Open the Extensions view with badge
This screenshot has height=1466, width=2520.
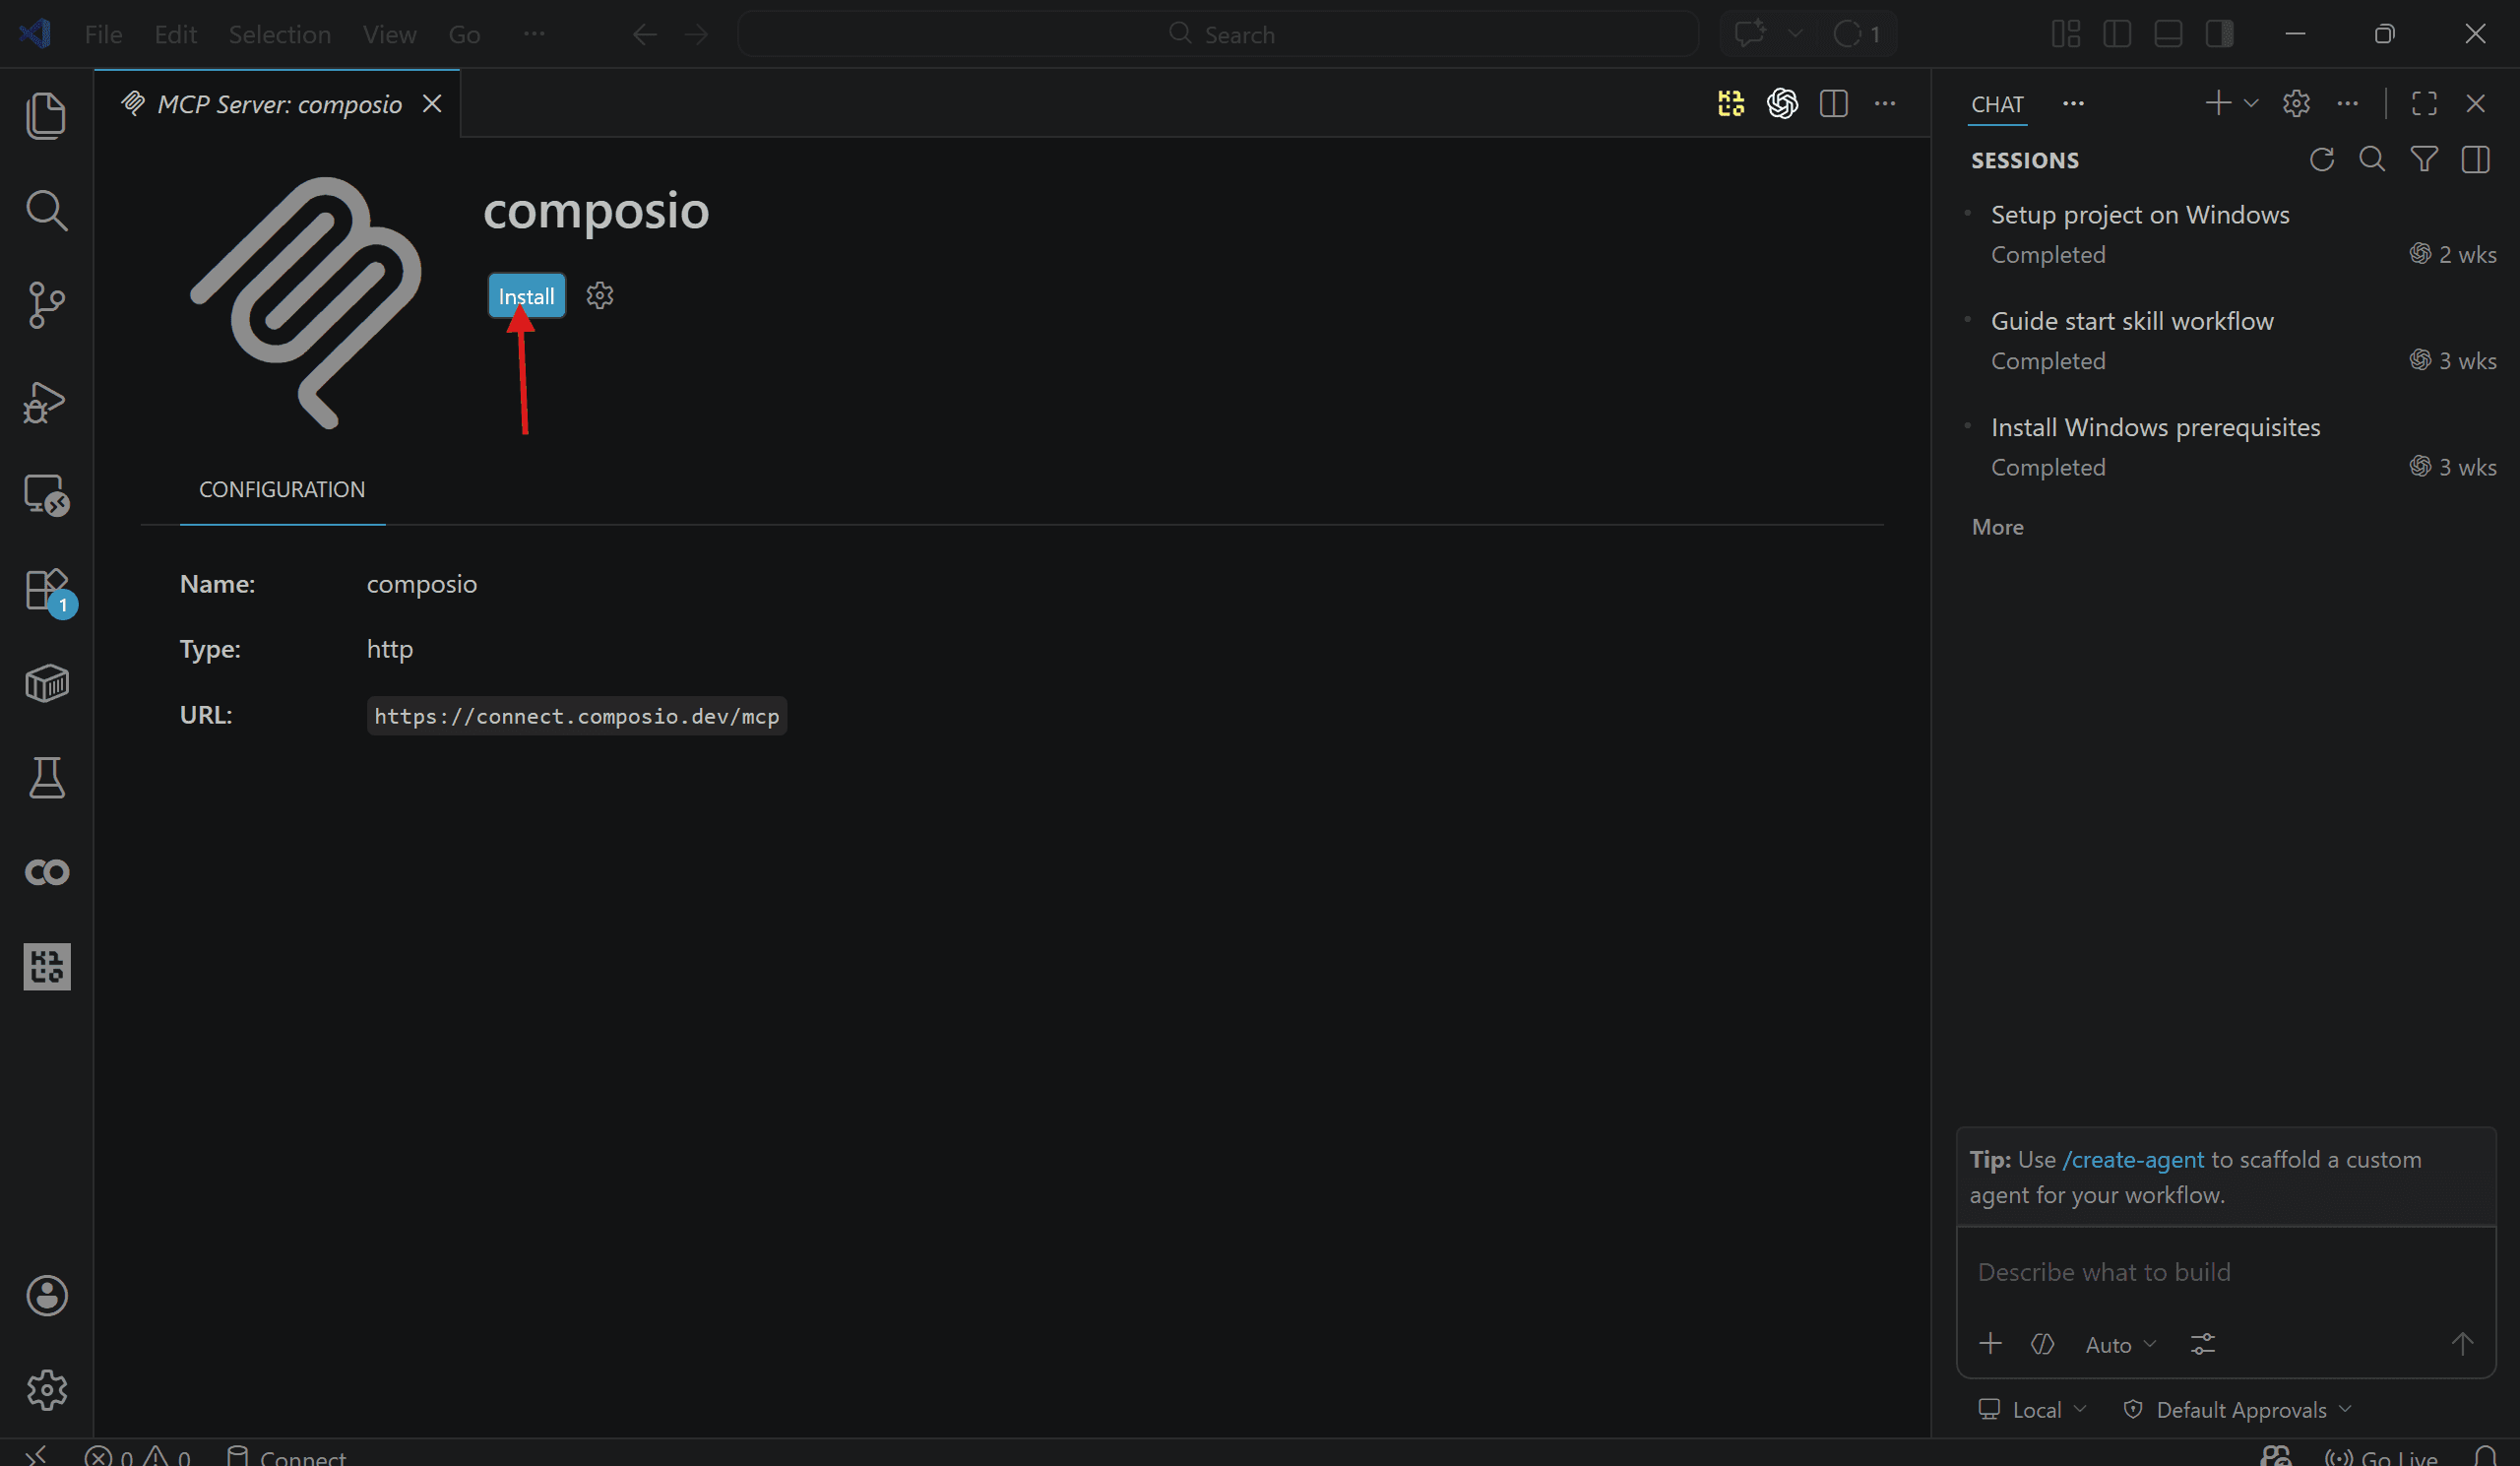click(46, 590)
